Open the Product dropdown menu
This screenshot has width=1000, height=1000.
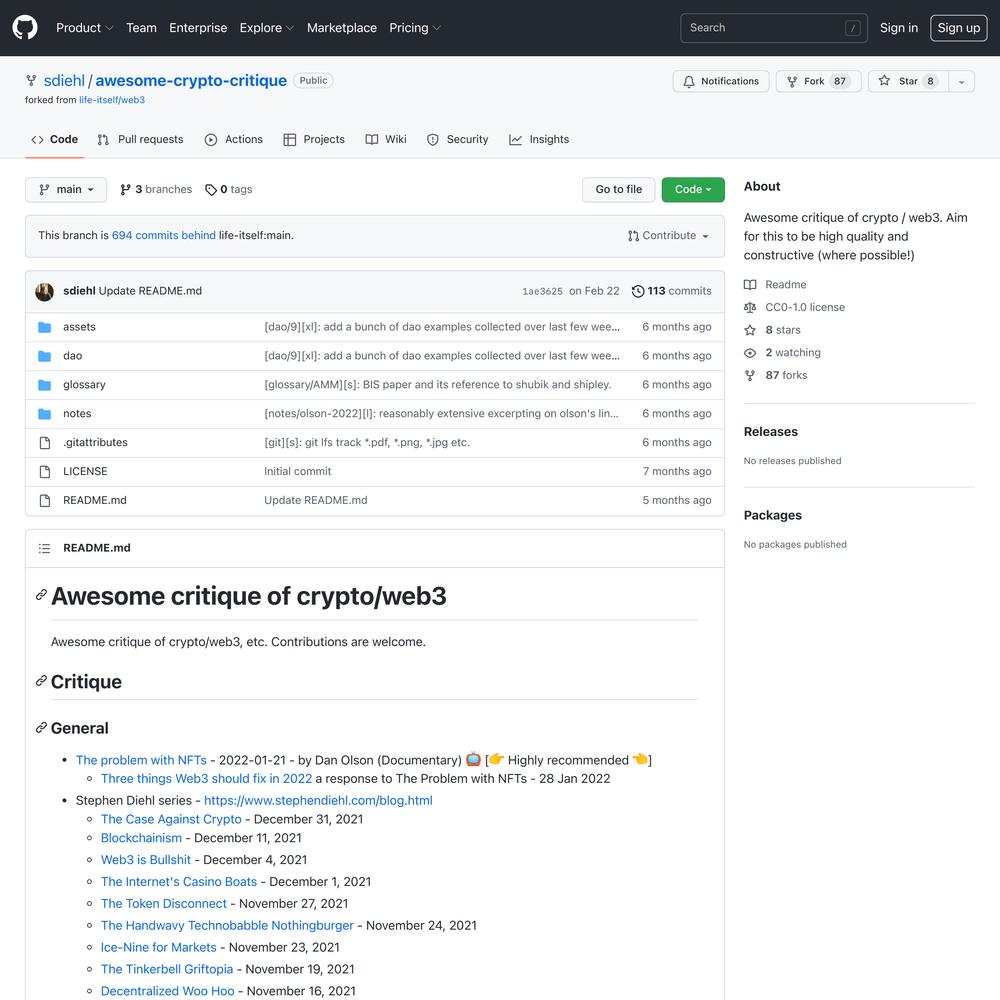tap(84, 28)
